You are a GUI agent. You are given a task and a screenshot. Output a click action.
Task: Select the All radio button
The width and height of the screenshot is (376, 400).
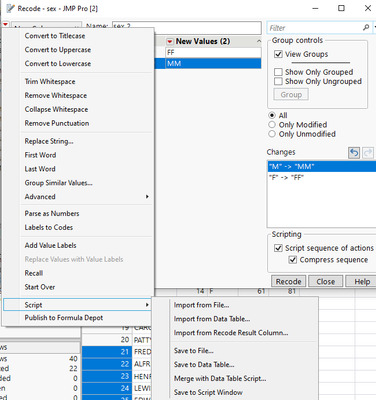(272, 115)
